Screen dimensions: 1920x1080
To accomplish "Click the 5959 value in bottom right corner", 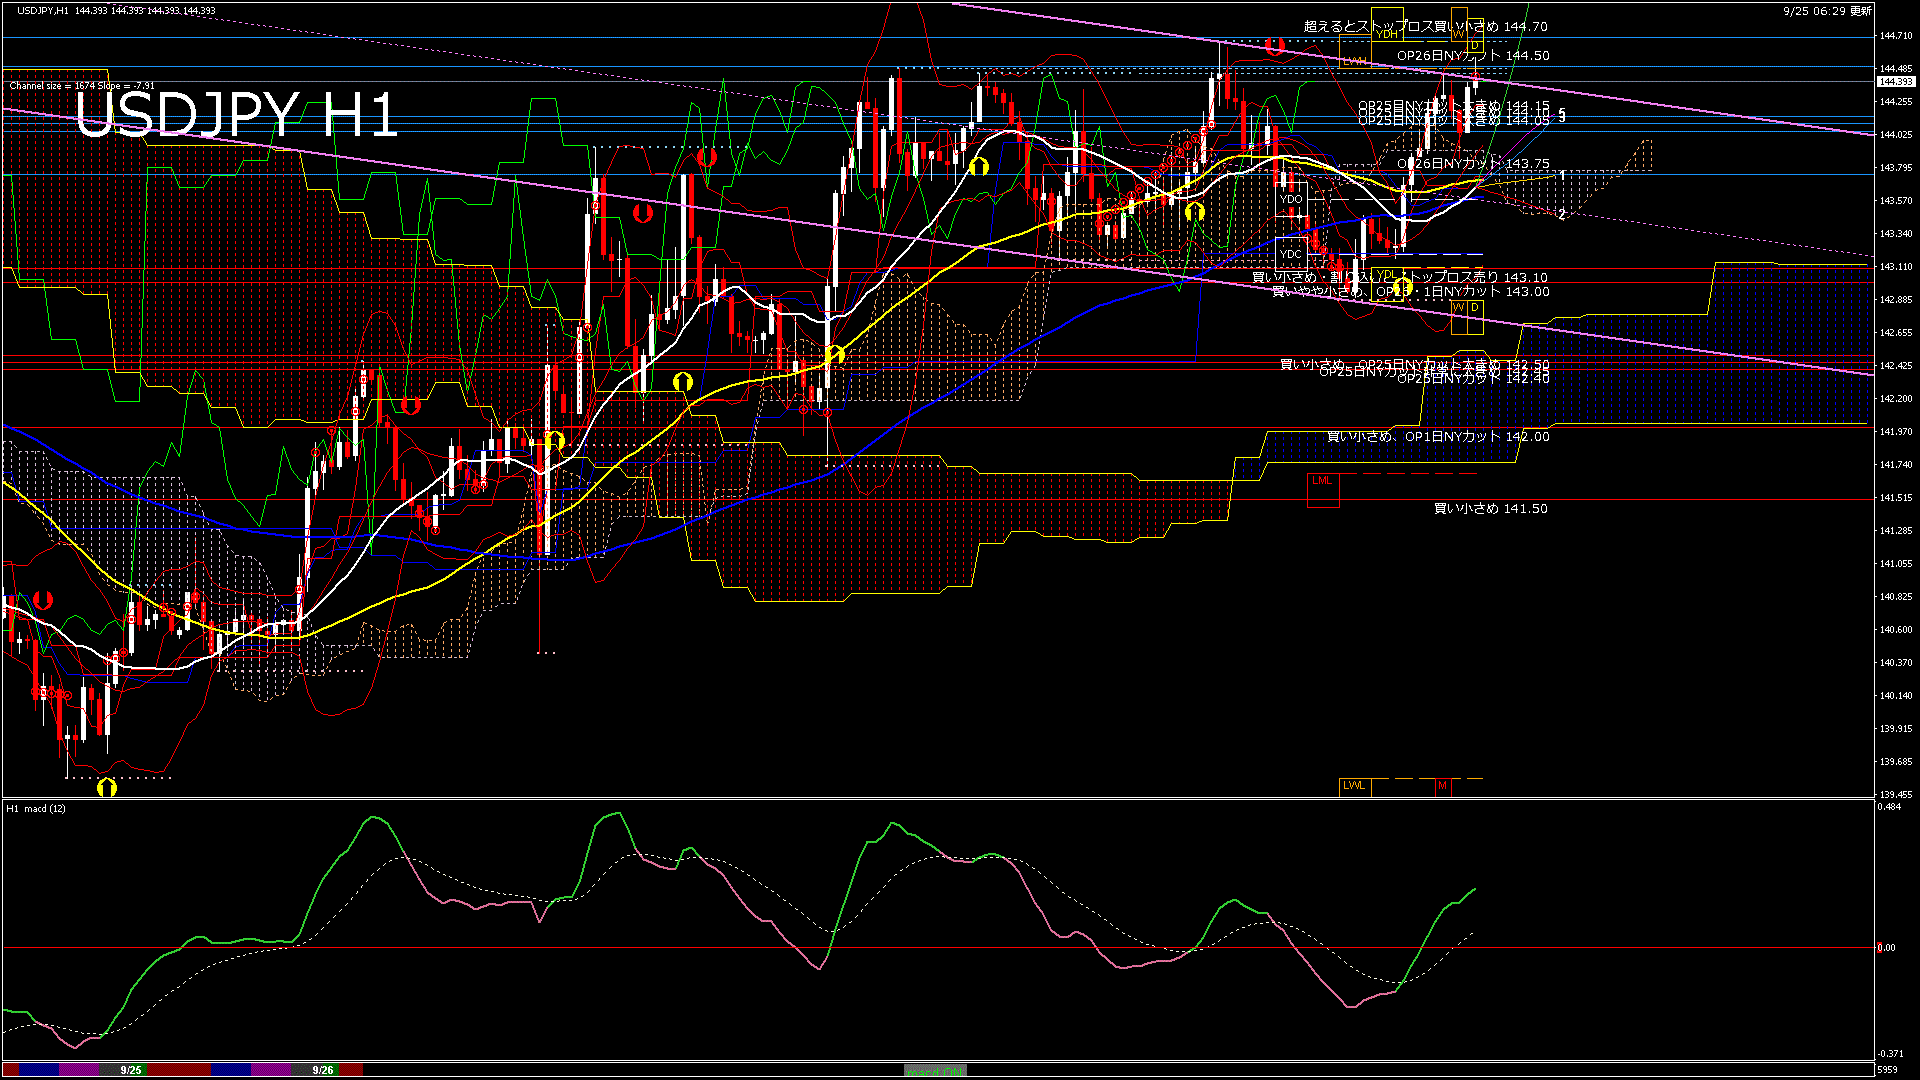I will [1888, 1070].
